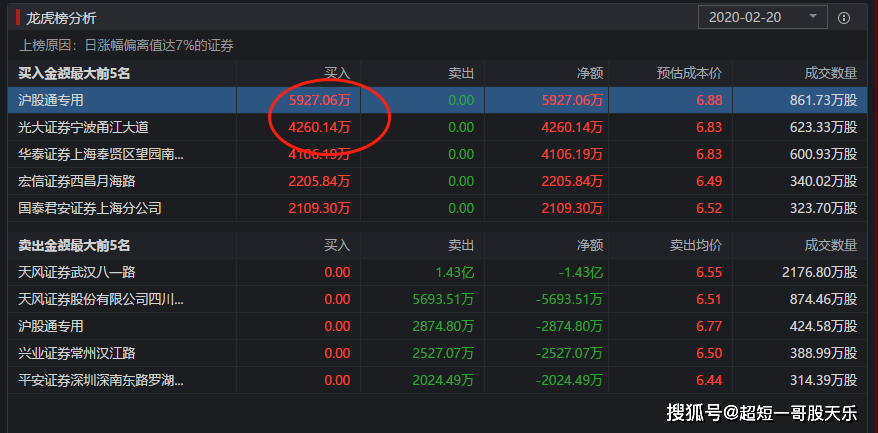Click the 龙虎榜分析 panel title
This screenshot has width=878, height=433.
pyautogui.click(x=62, y=18)
